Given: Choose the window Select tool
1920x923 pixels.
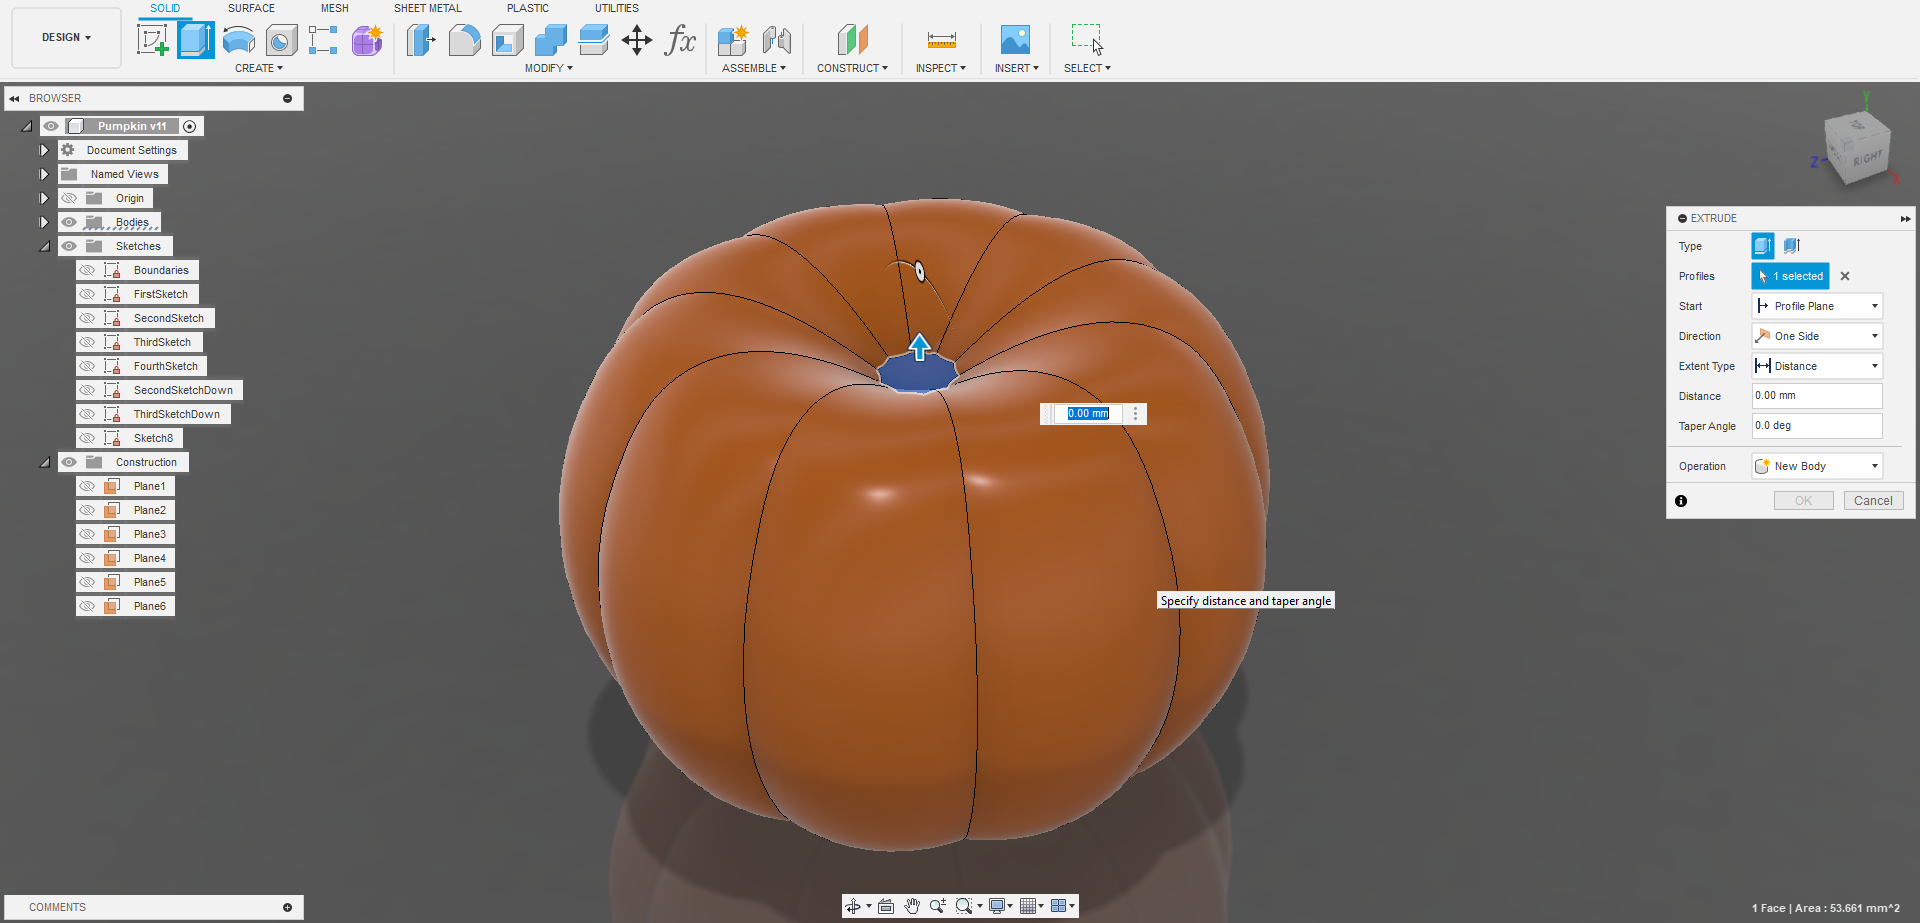Looking at the screenshot, I should pyautogui.click(x=1087, y=40).
